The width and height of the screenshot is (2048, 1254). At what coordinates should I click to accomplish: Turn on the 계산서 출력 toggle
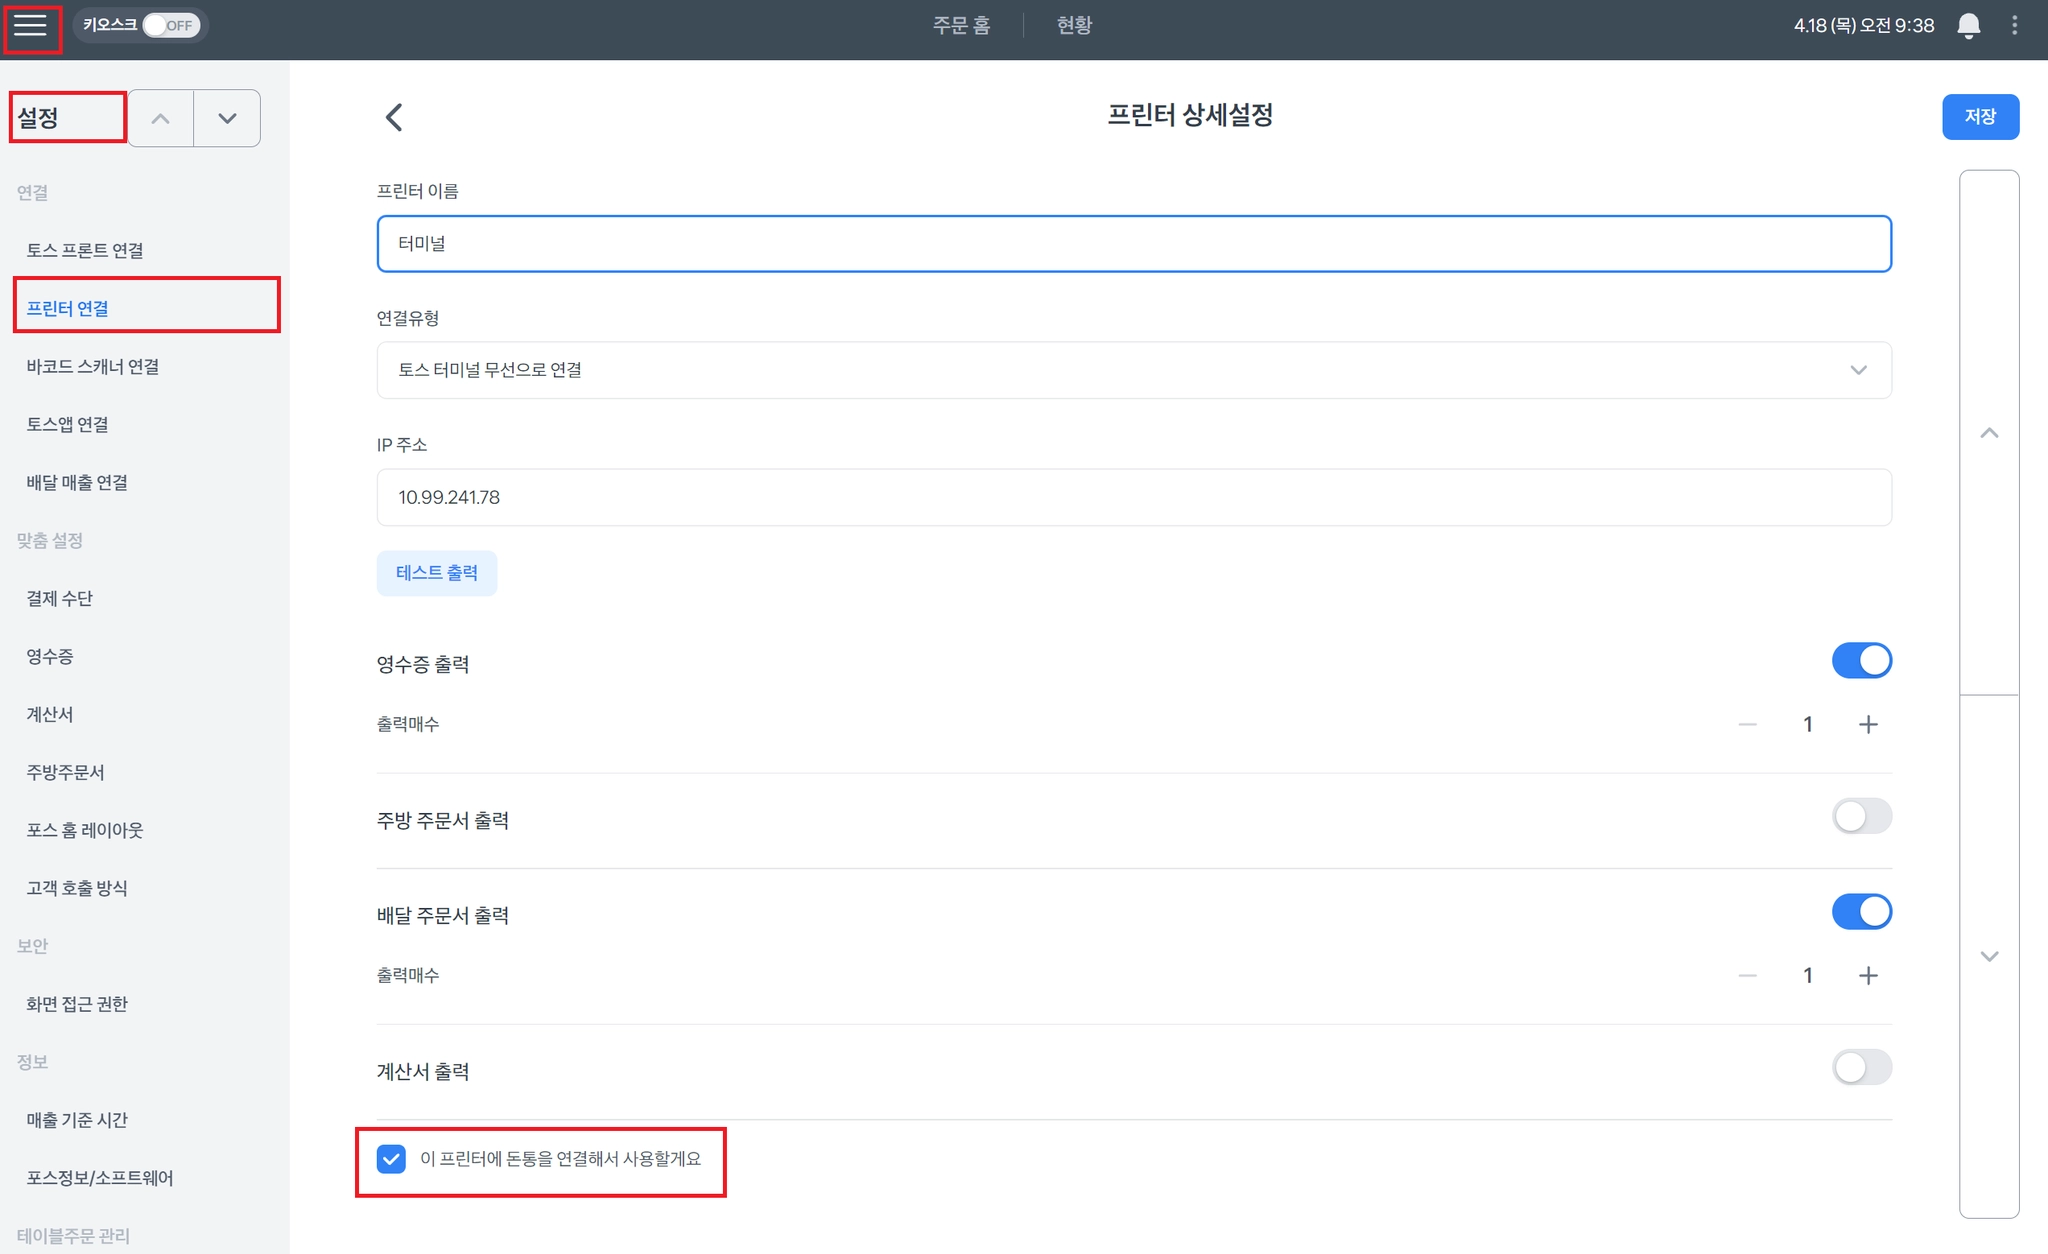[1861, 1067]
